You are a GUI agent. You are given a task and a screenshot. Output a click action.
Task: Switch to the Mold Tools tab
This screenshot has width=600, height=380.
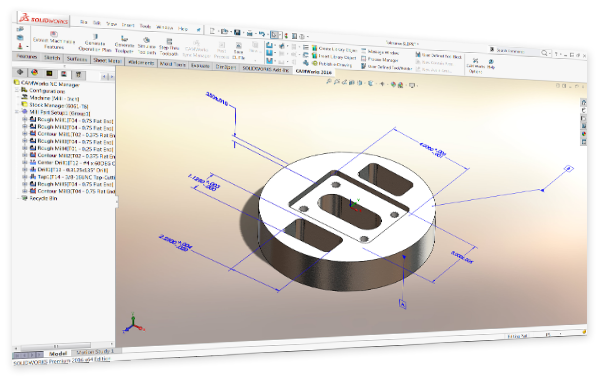coord(172,64)
